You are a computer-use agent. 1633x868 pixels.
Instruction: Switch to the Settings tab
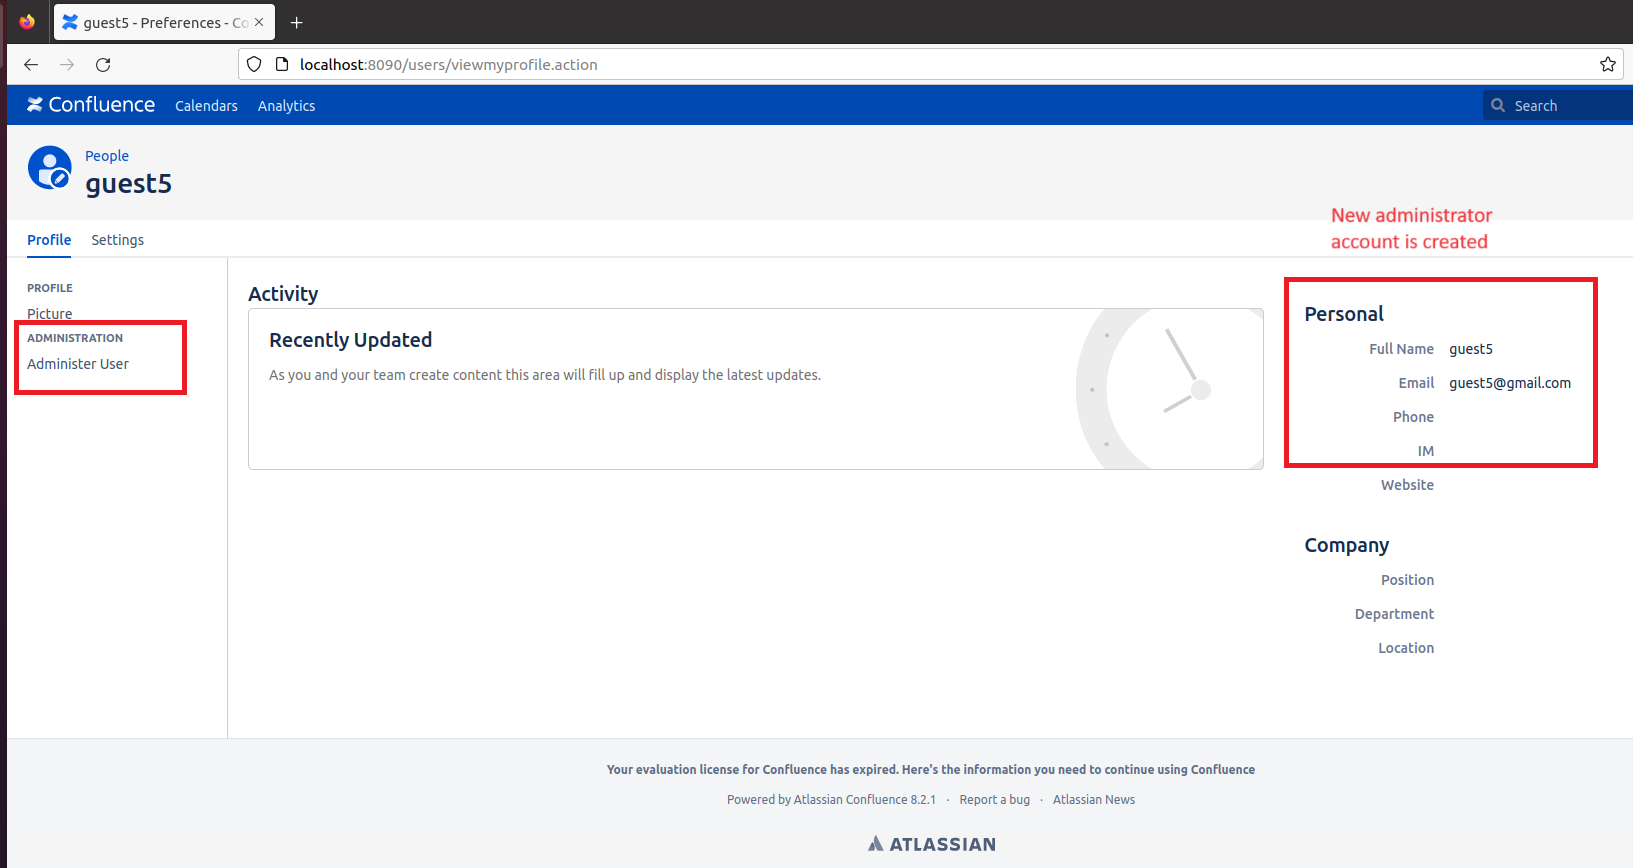117,240
